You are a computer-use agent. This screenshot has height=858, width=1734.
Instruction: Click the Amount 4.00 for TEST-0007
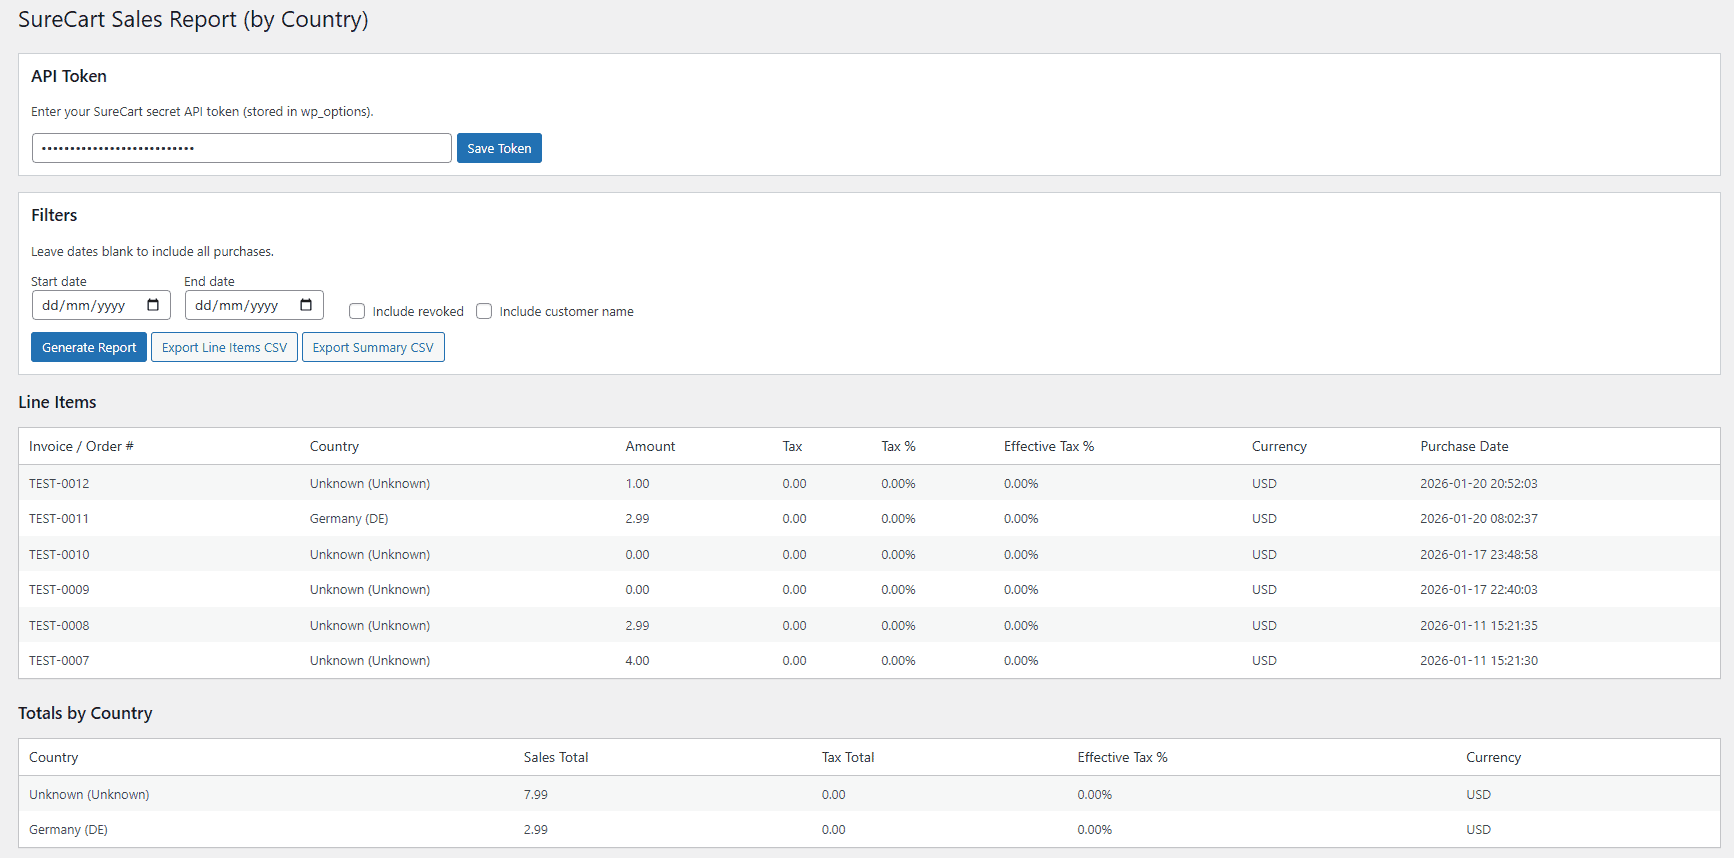coord(637,660)
